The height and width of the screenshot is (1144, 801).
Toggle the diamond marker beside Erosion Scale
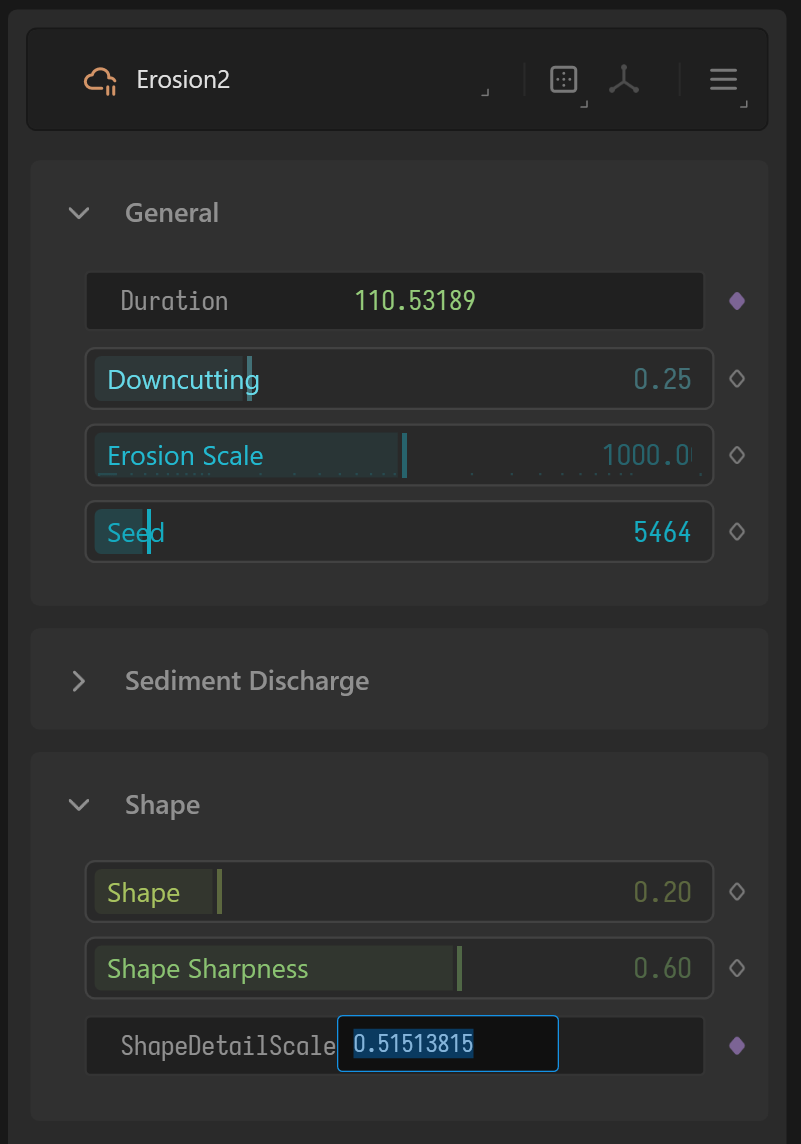(x=737, y=455)
